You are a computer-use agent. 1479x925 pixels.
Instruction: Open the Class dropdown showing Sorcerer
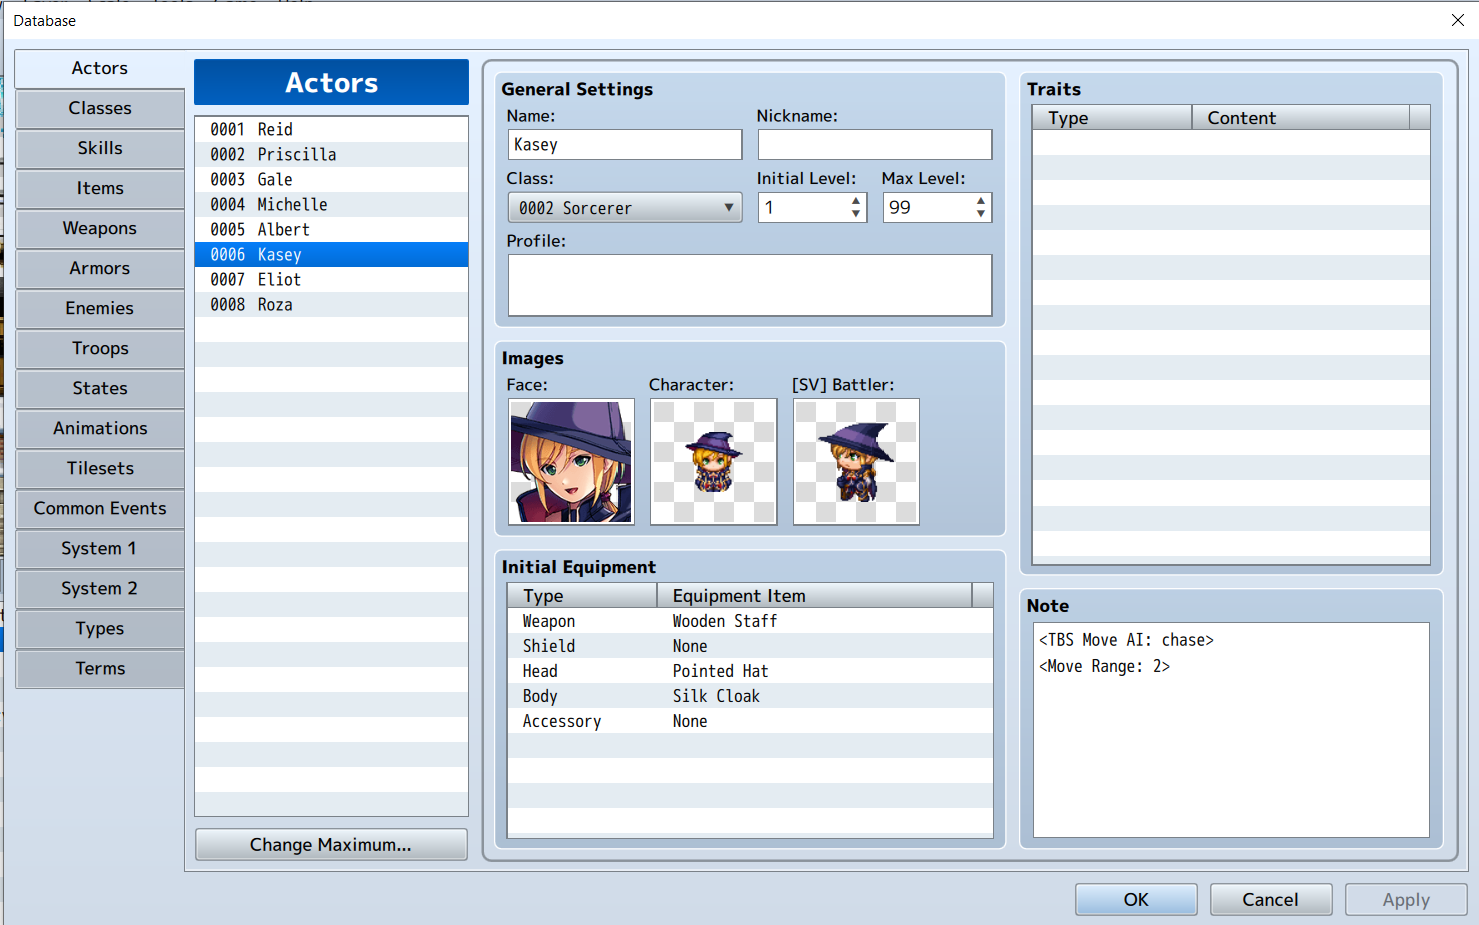click(x=625, y=208)
